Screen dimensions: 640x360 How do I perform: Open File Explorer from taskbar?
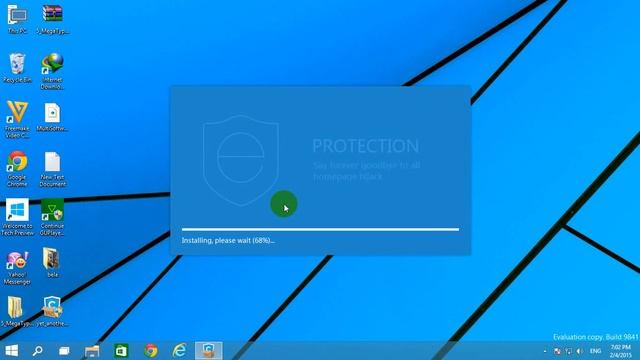[92, 351]
